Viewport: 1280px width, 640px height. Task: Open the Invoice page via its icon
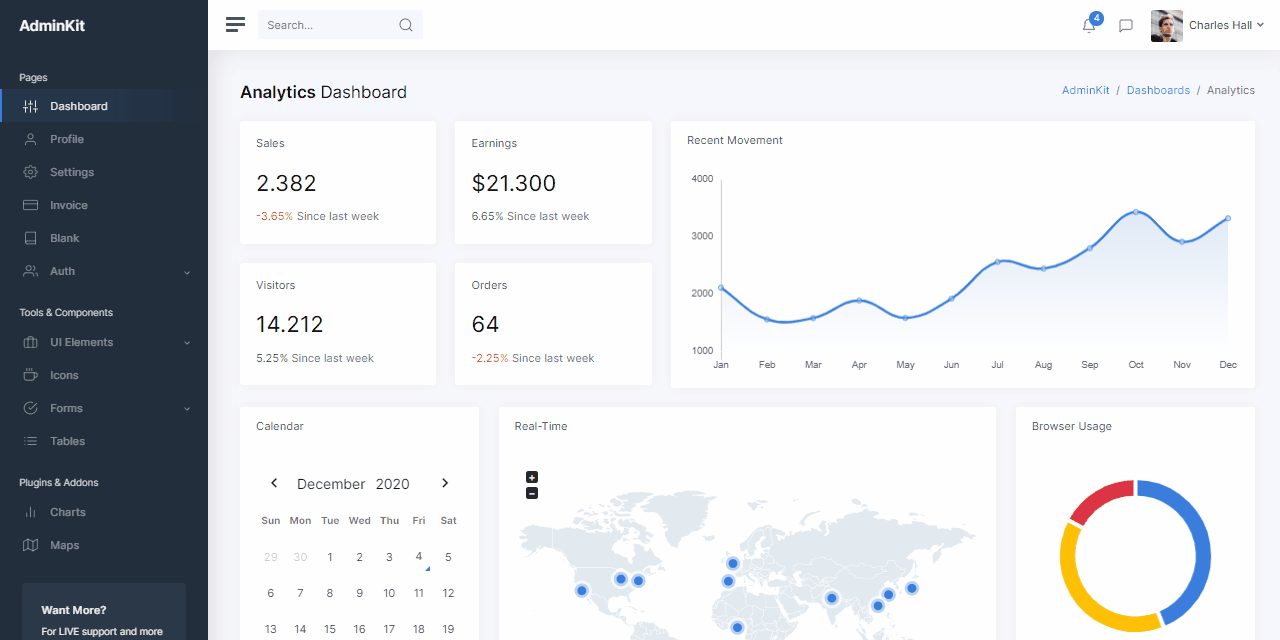point(31,205)
